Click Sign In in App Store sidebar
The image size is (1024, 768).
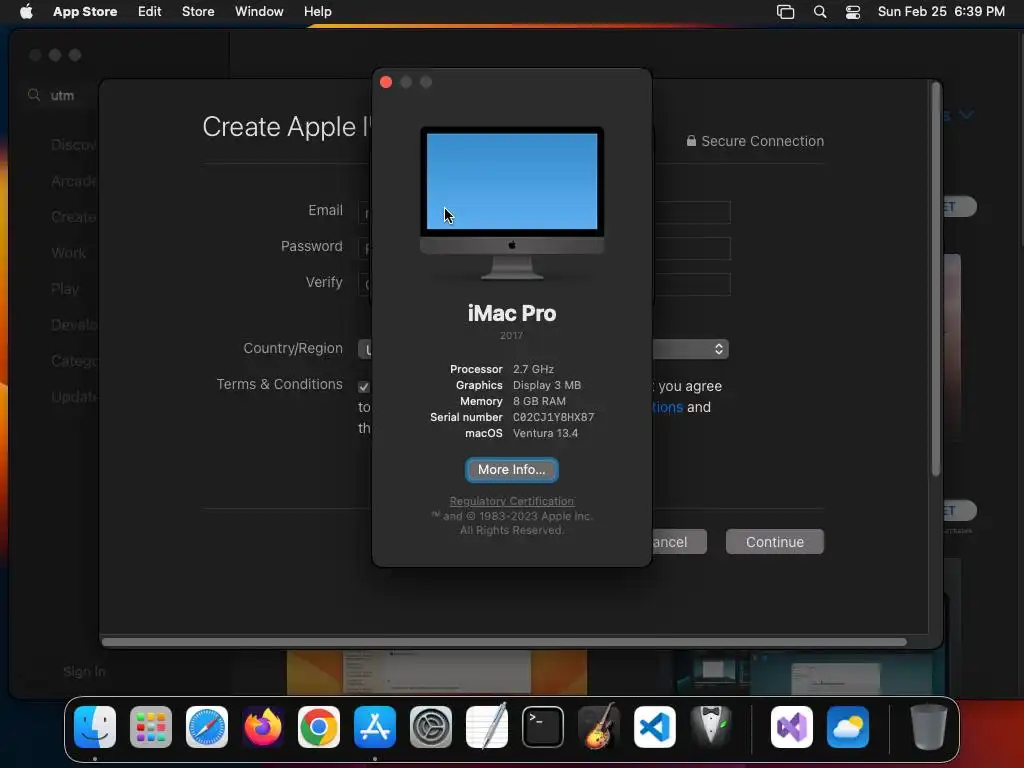click(x=84, y=671)
